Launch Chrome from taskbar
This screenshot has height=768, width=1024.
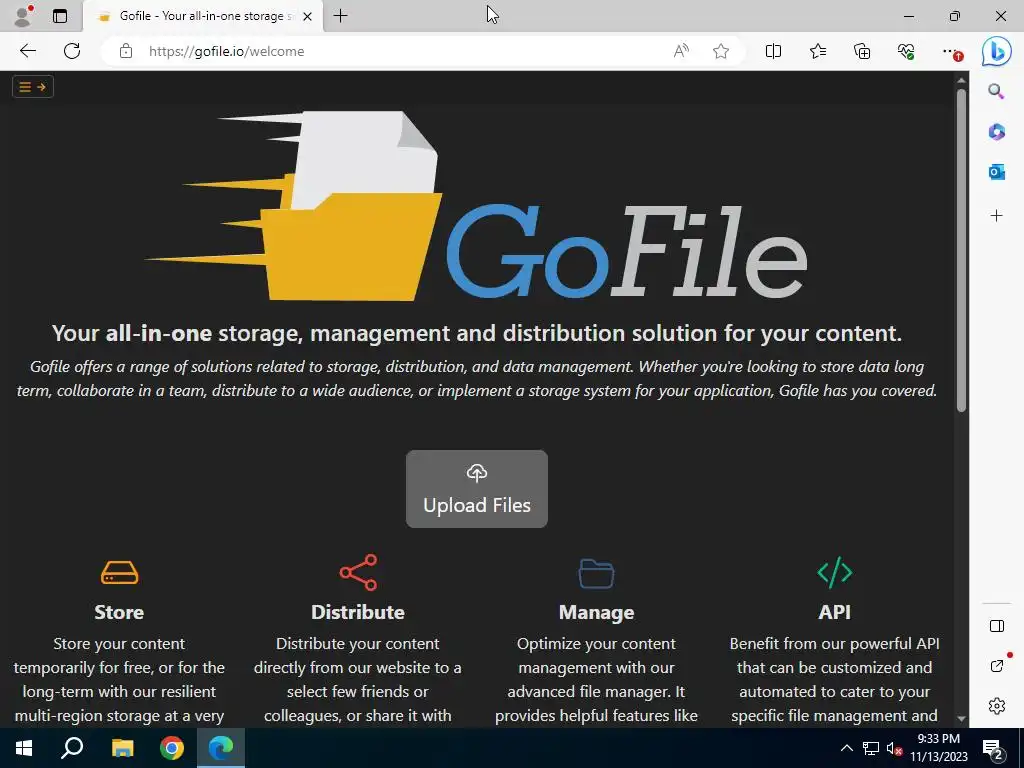click(172, 748)
